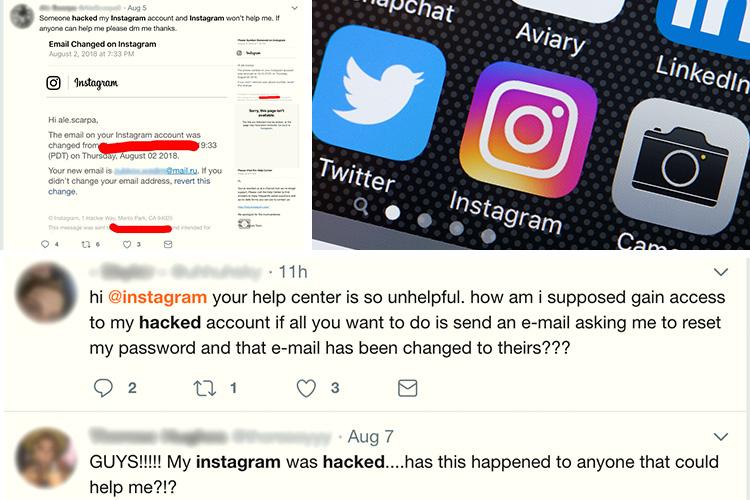Open the LinkedIn app icon

(702, 24)
